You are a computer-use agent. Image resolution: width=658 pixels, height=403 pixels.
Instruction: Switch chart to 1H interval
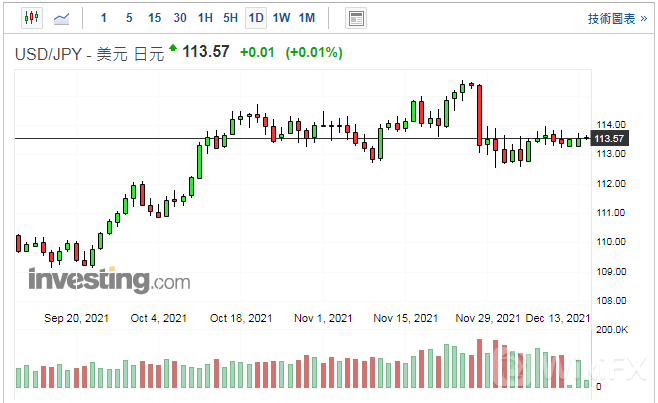pyautogui.click(x=205, y=18)
